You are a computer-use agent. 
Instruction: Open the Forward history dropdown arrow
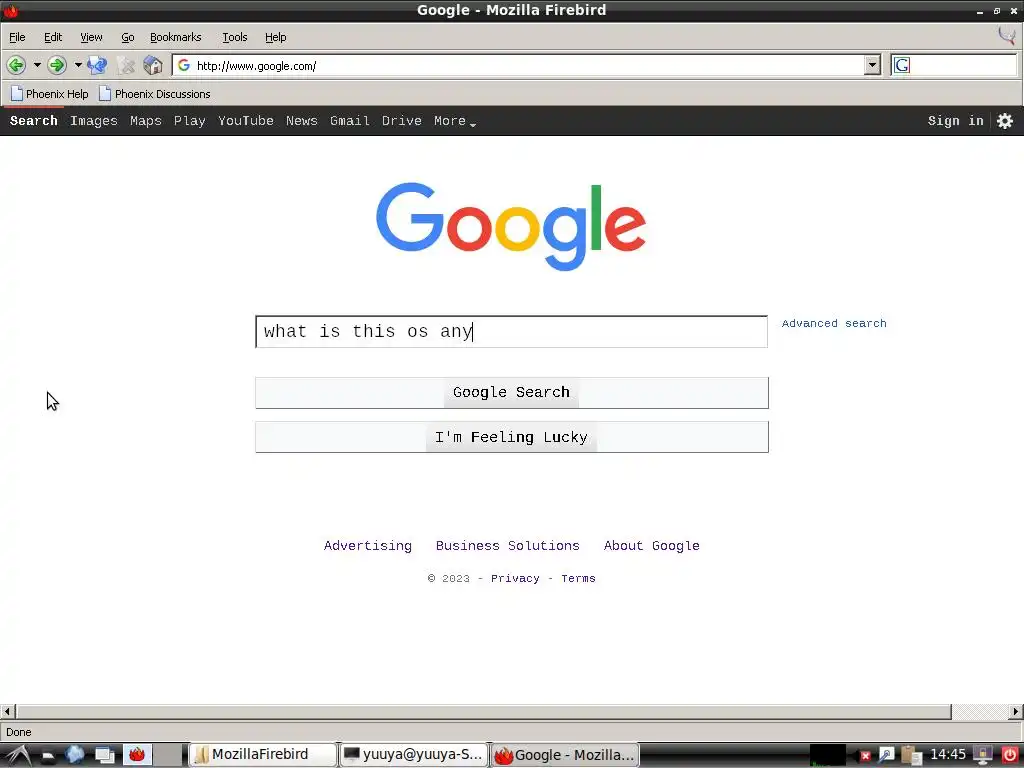pos(78,65)
